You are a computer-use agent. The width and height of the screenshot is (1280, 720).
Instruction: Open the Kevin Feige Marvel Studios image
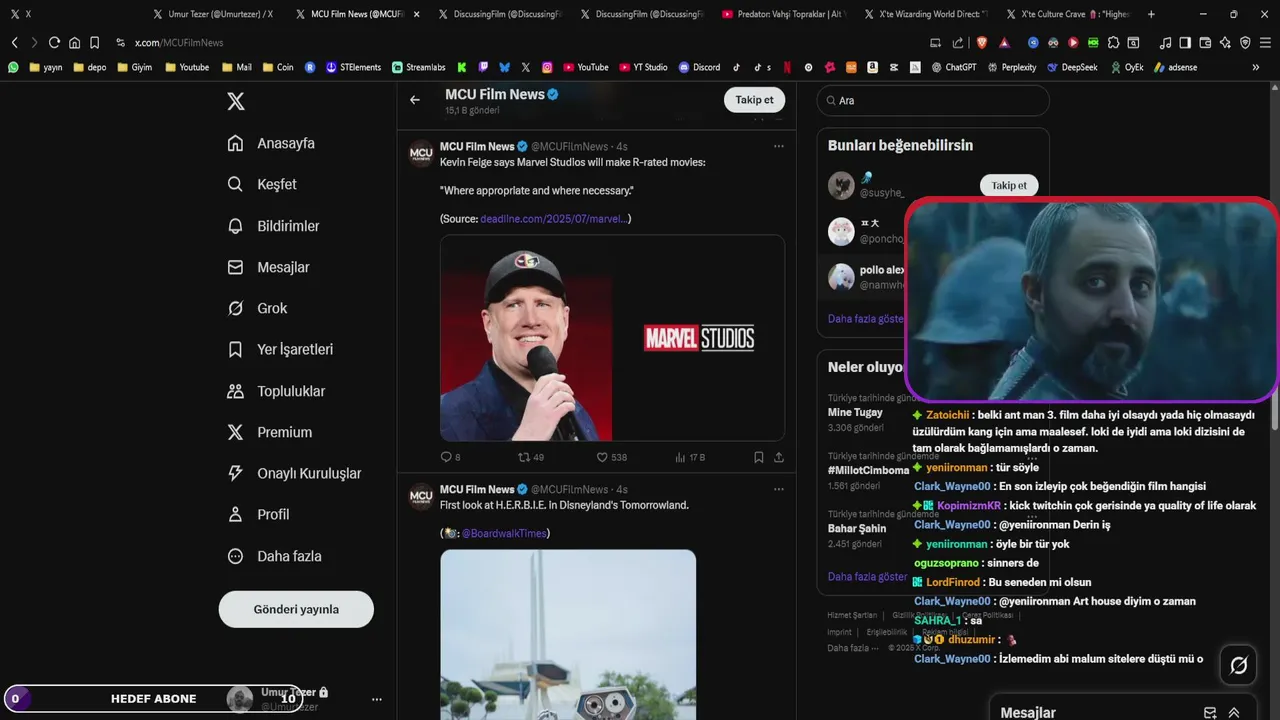(612, 338)
